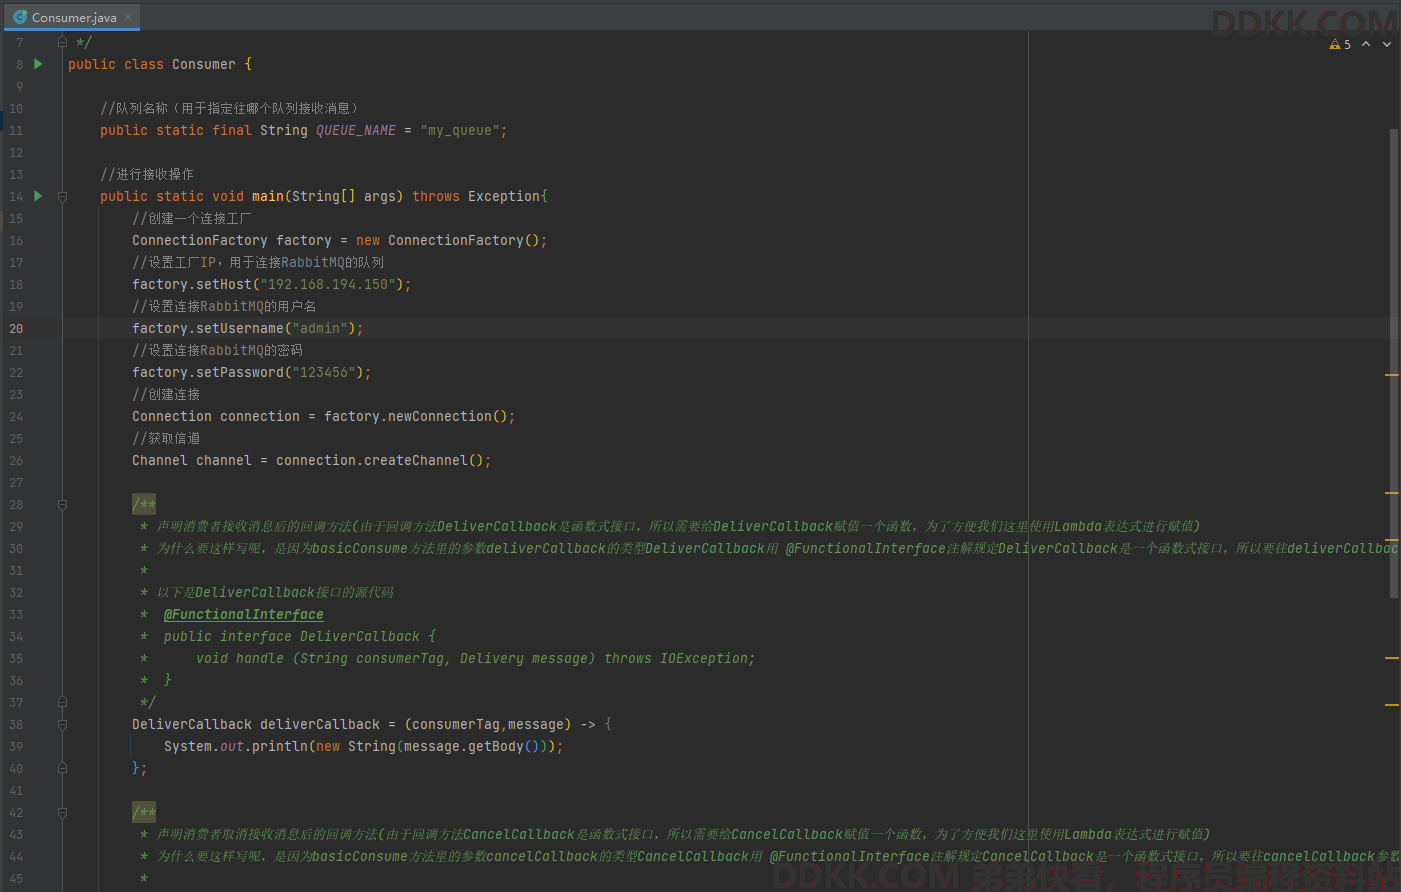Go to previous highlighted problem arrow
This screenshot has width=1401, height=892.
coord(1366,44)
